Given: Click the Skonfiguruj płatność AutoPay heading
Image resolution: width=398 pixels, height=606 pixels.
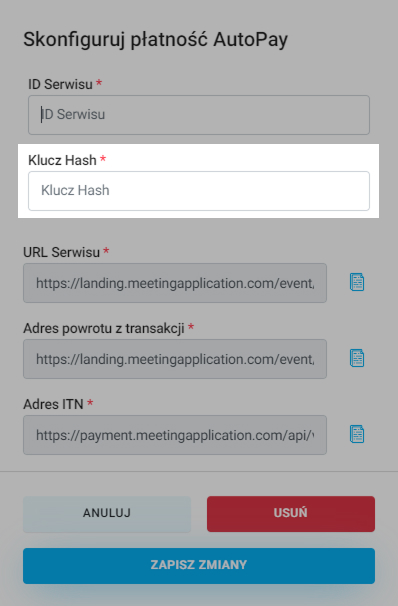Looking at the screenshot, I should pyautogui.click(x=155, y=39).
